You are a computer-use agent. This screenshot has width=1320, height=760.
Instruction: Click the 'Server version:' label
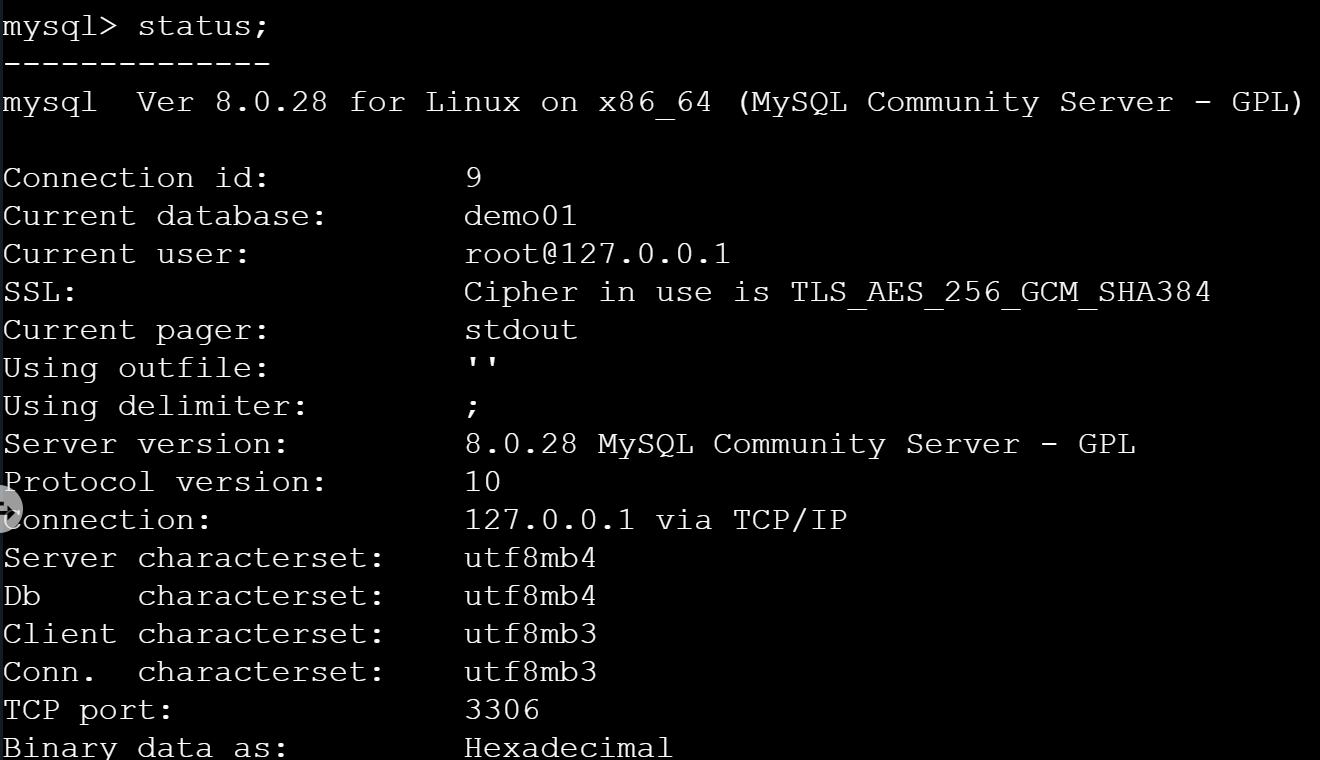tap(145, 444)
